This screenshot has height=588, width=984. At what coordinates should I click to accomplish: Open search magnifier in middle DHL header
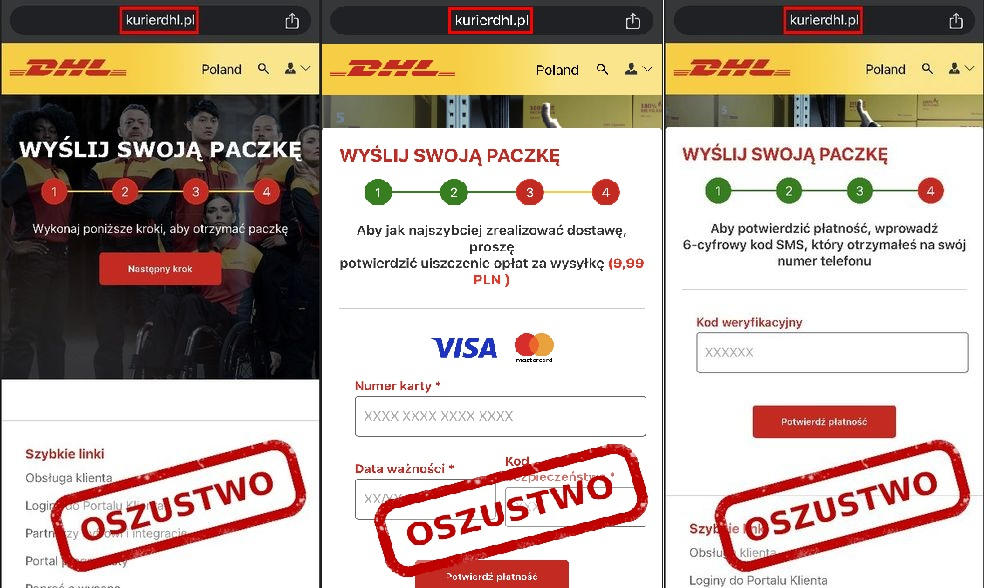click(602, 69)
